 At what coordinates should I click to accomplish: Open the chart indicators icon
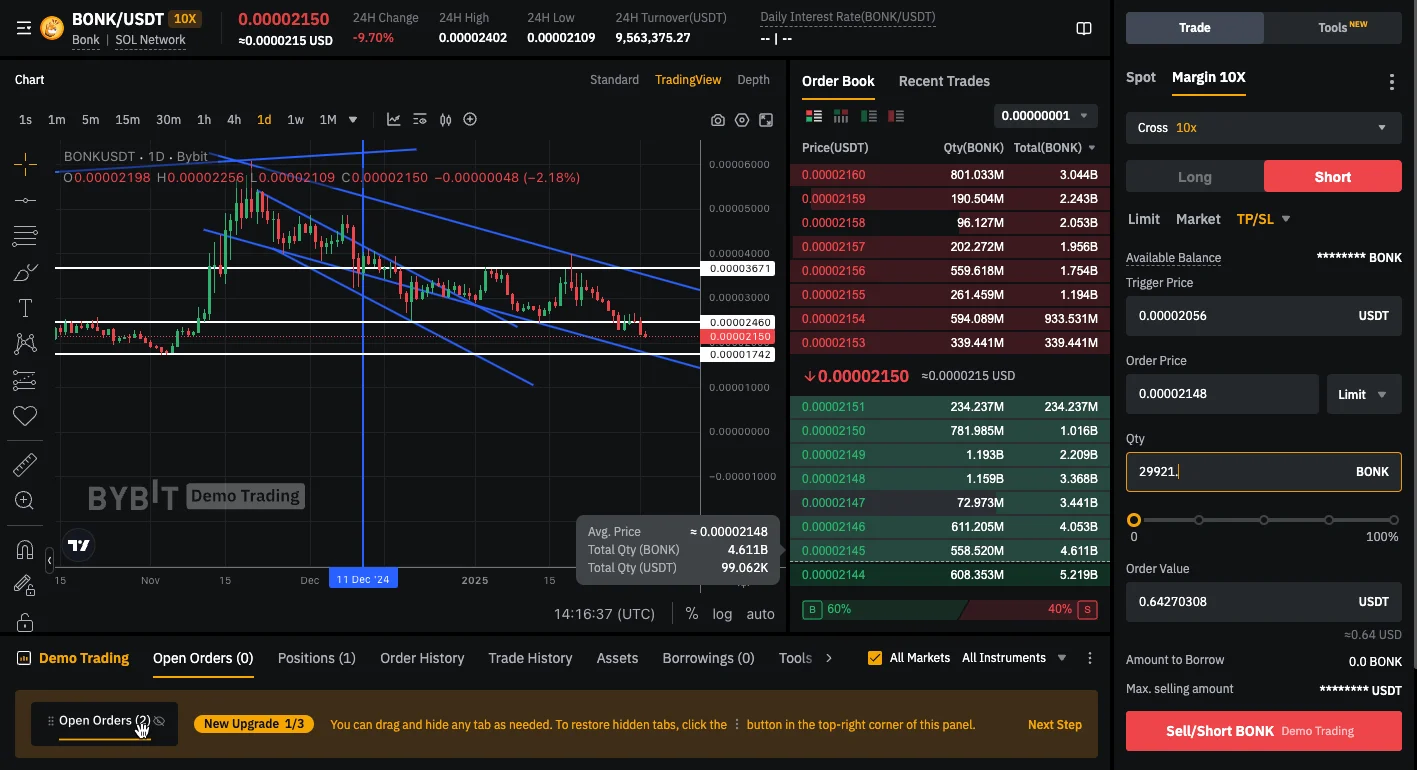[x=394, y=120]
